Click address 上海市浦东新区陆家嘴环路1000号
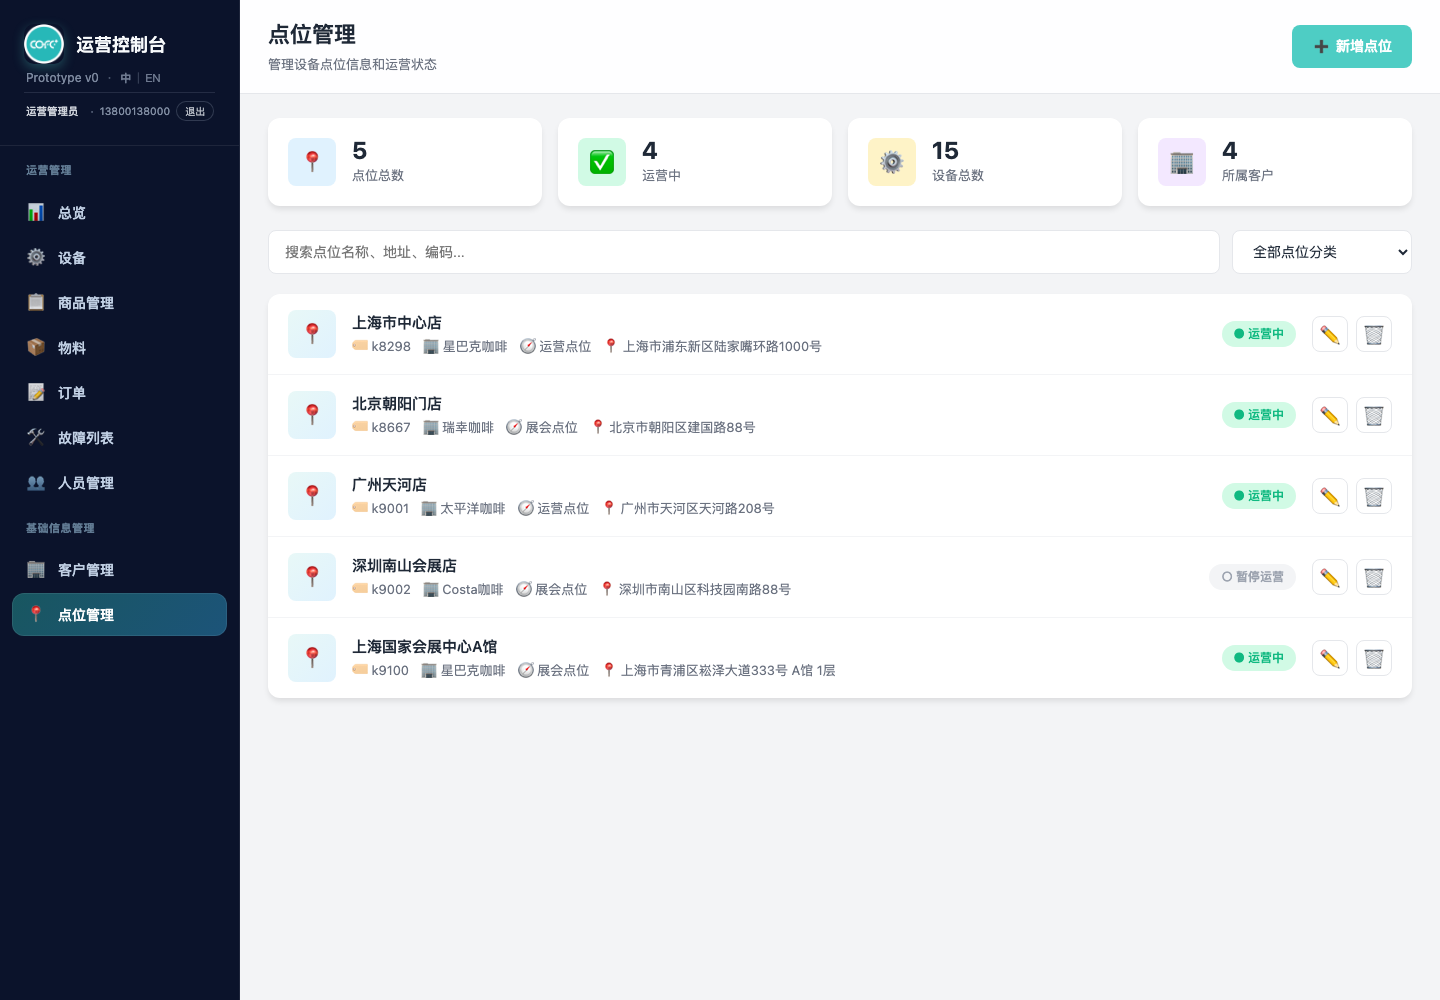This screenshot has height=1000, width=1440. click(x=722, y=347)
